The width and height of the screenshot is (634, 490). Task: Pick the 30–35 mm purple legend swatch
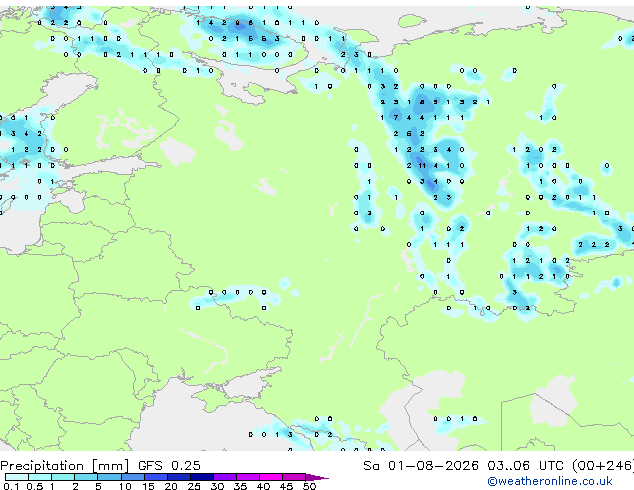225,477
